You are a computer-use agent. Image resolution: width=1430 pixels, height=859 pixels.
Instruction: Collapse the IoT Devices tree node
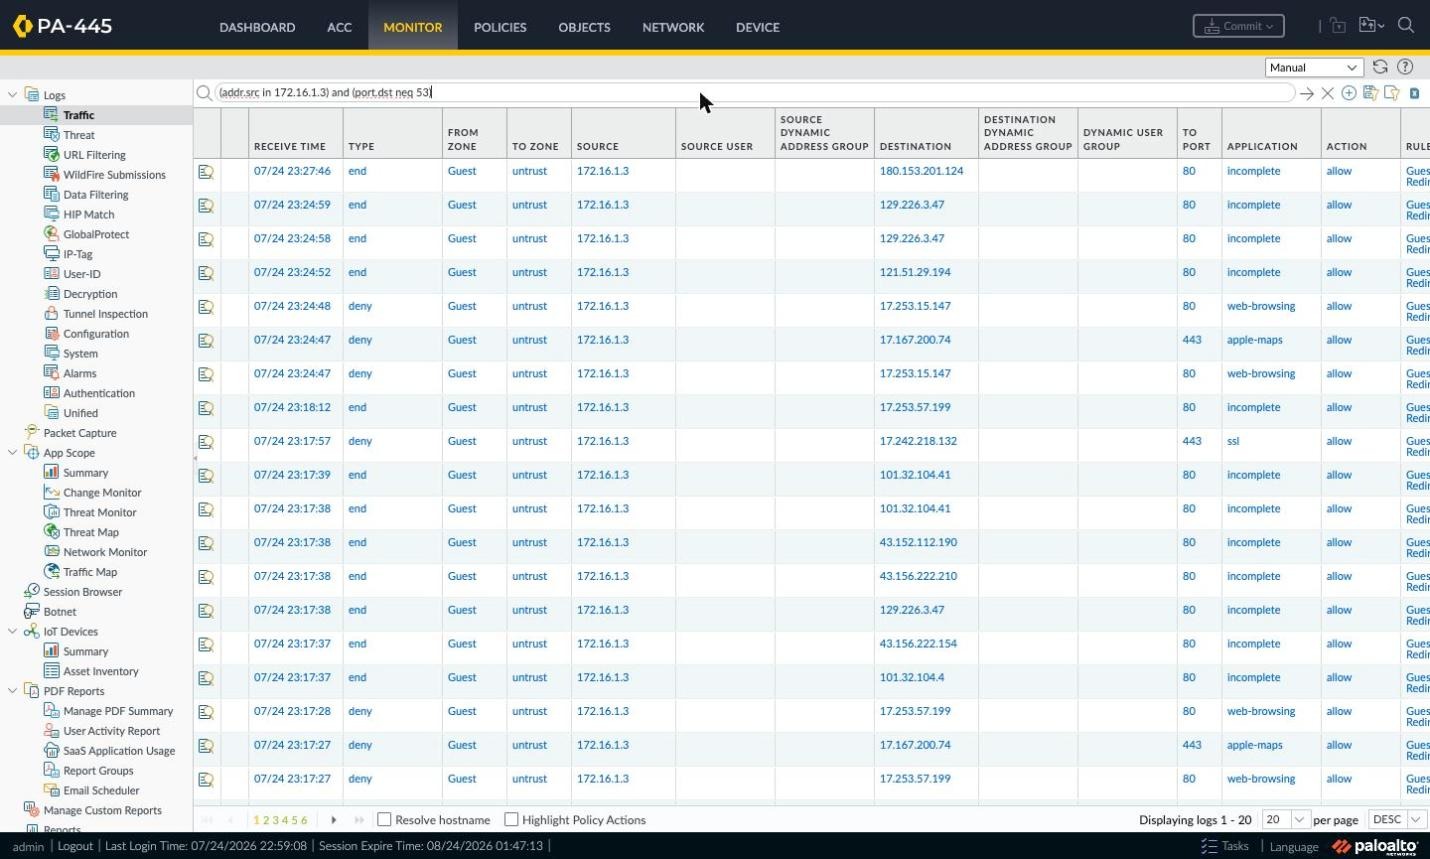click(12, 632)
